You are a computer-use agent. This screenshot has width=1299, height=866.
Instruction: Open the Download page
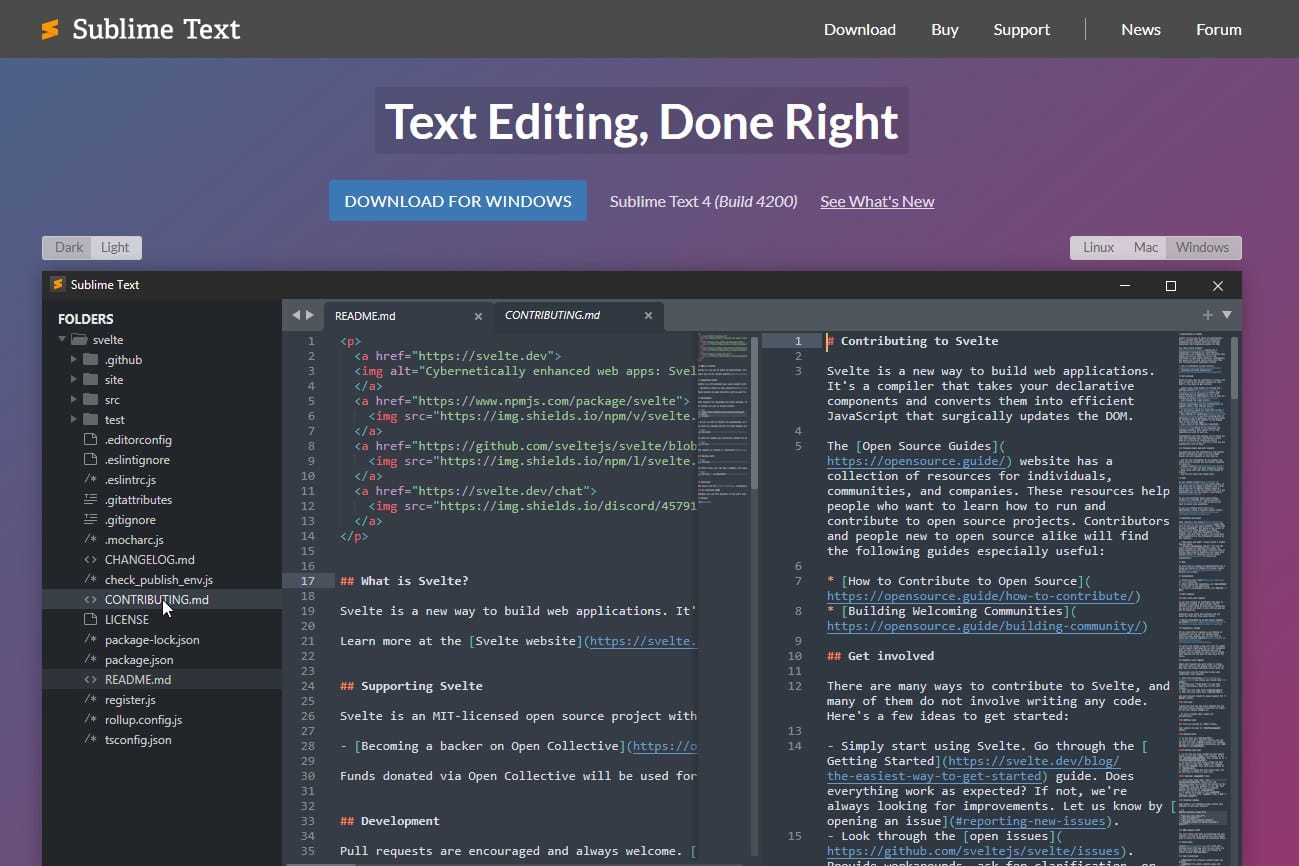(860, 30)
